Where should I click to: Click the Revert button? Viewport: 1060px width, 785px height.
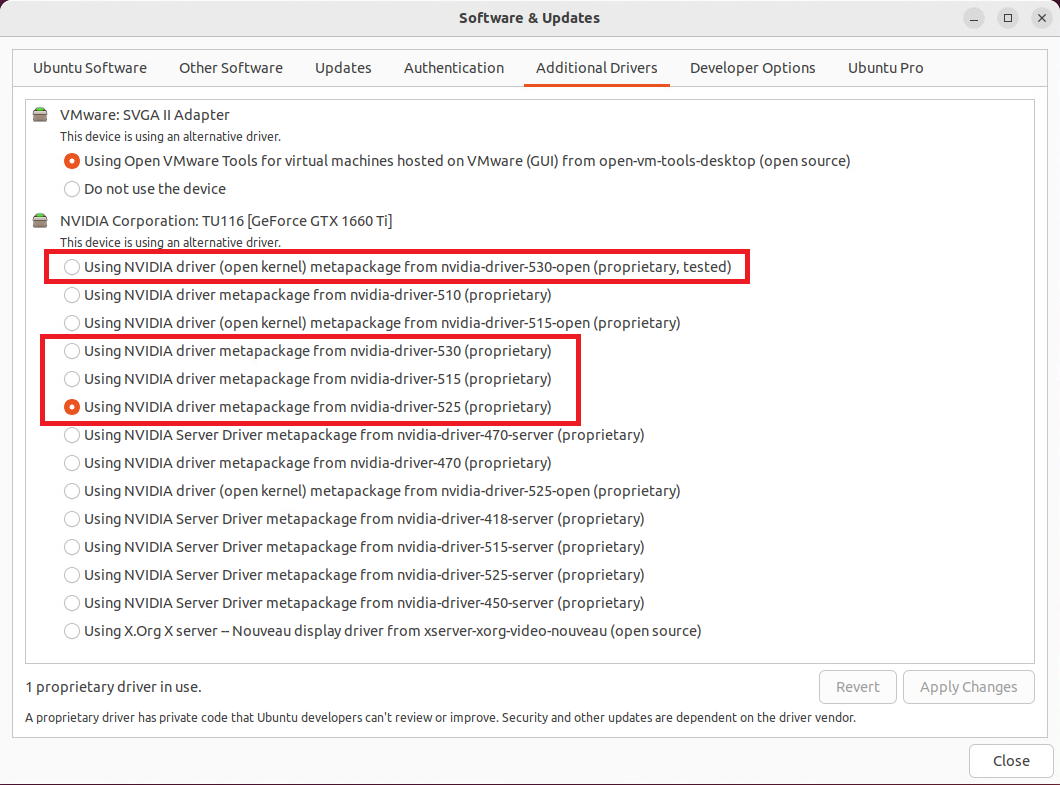857,687
